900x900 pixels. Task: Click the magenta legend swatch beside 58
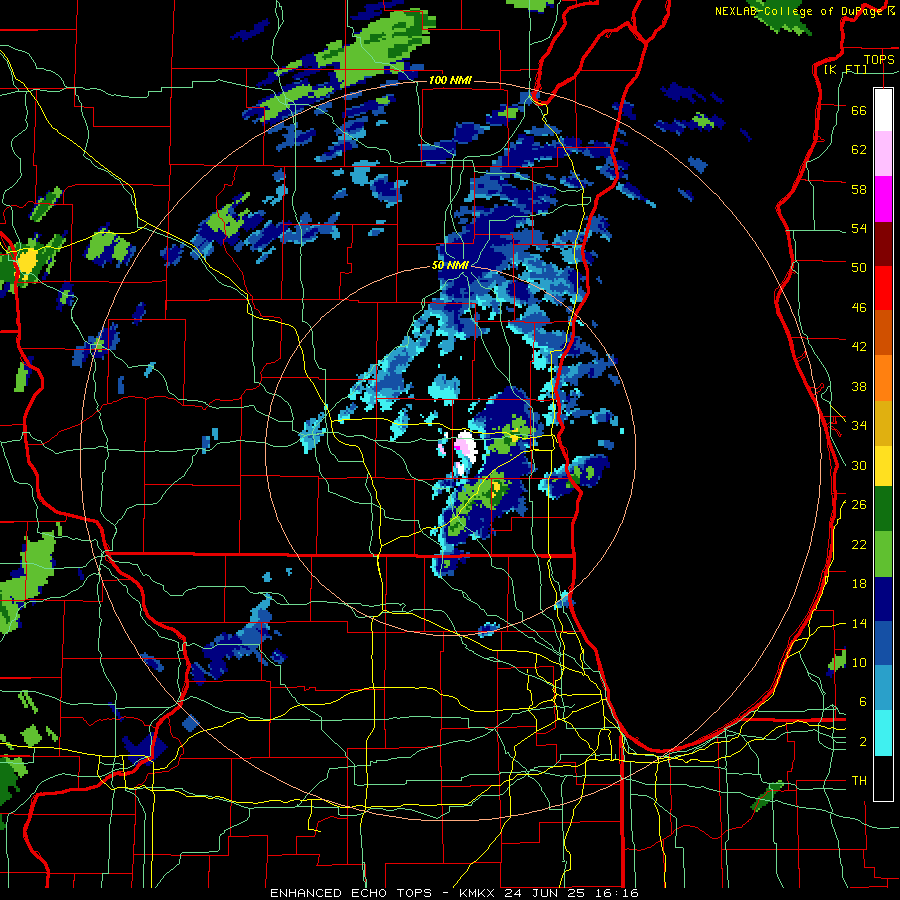pos(883,199)
